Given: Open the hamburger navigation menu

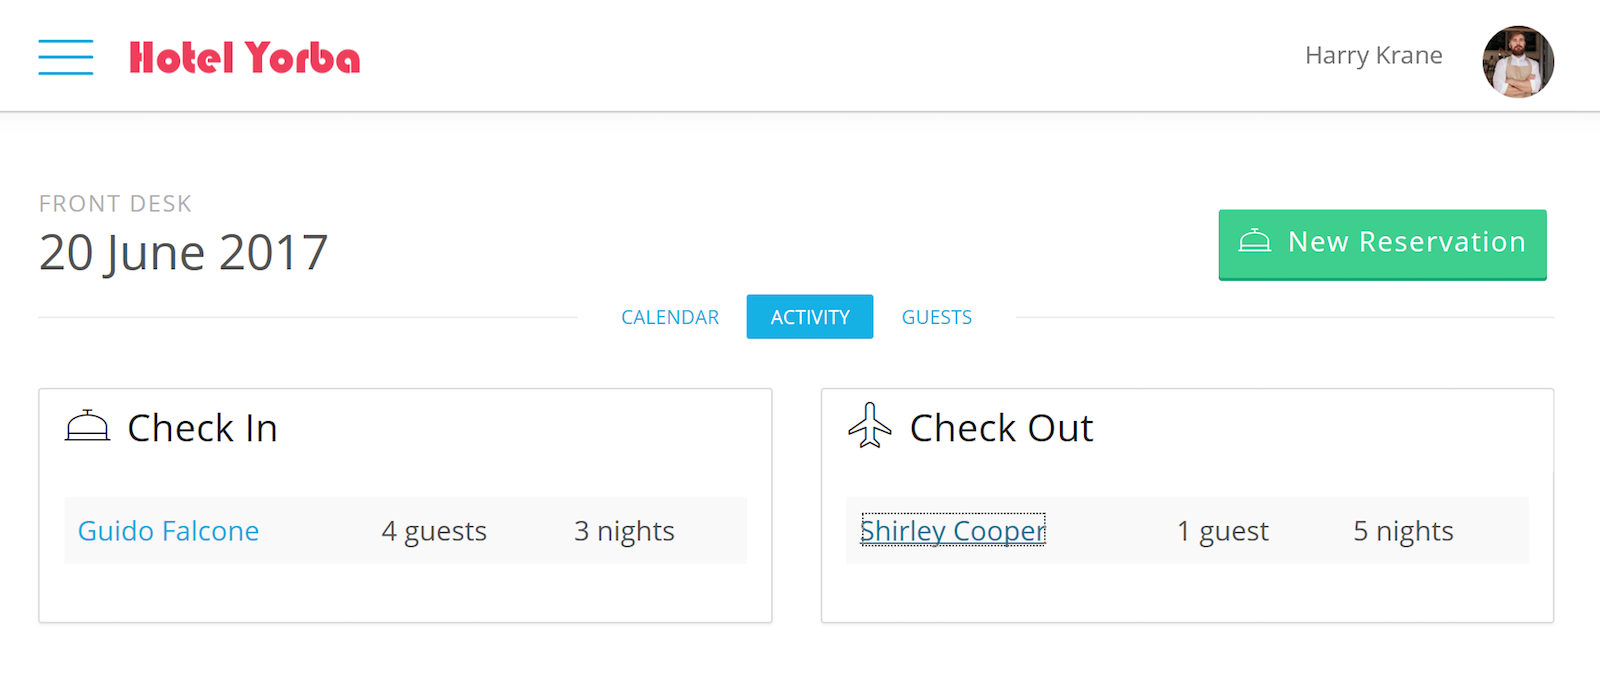Looking at the screenshot, I should point(66,57).
